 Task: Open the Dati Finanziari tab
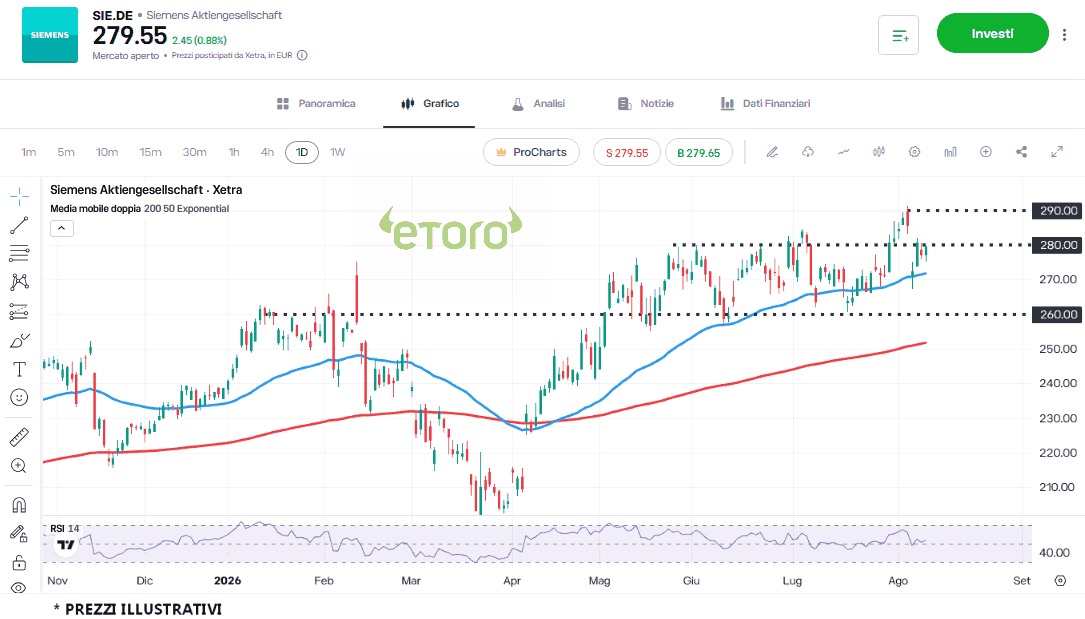point(765,104)
